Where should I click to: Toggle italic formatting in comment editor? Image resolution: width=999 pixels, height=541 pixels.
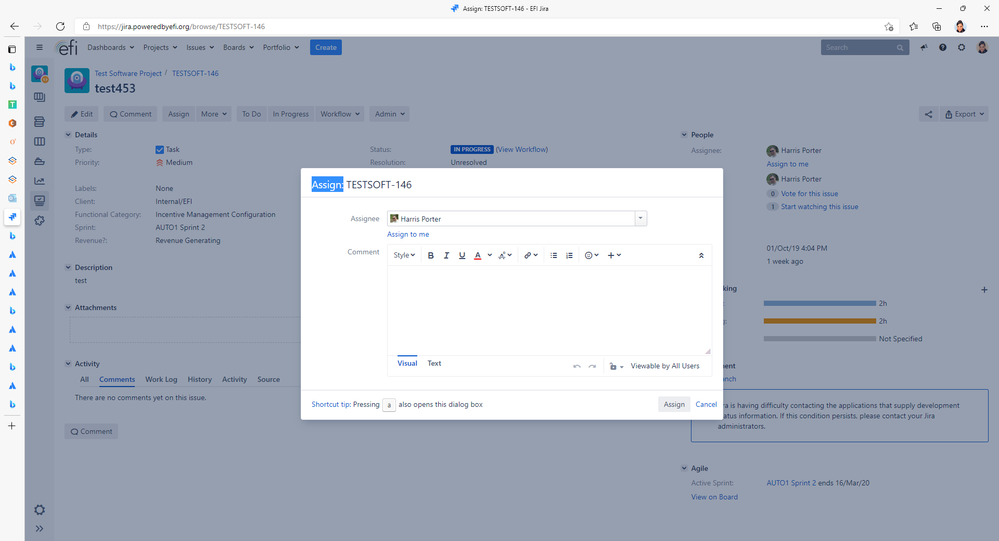[x=447, y=256]
